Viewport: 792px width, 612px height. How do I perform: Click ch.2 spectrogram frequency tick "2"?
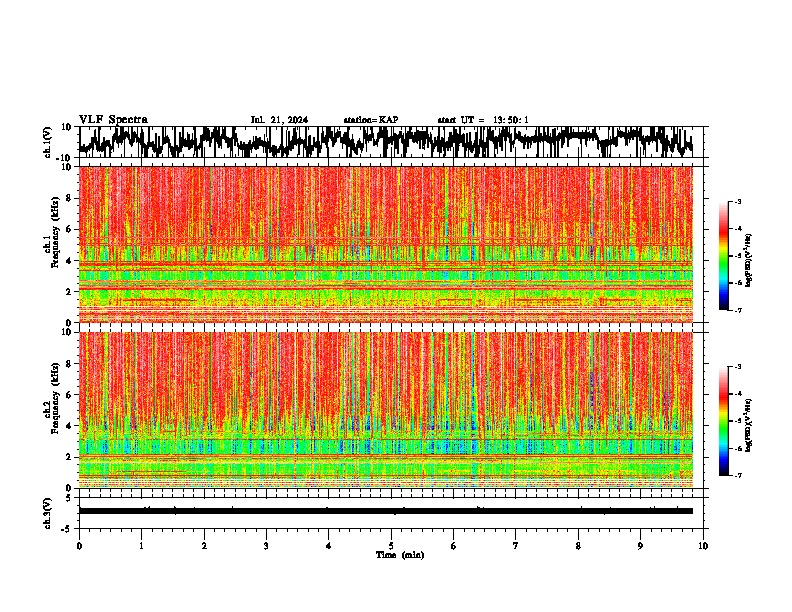69,457
